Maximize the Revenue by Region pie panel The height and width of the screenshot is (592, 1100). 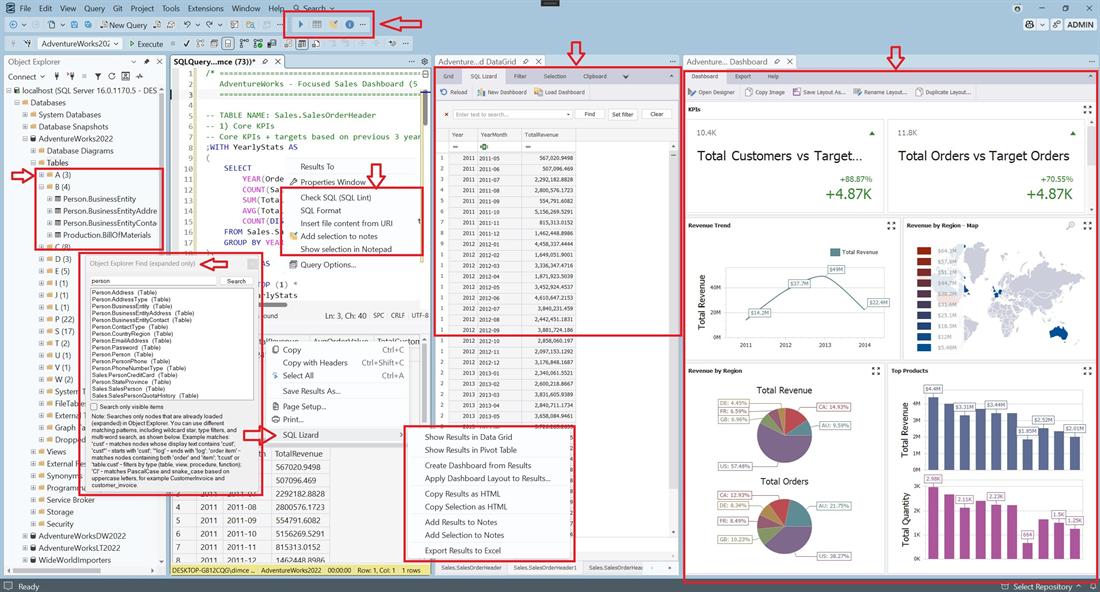(876, 371)
